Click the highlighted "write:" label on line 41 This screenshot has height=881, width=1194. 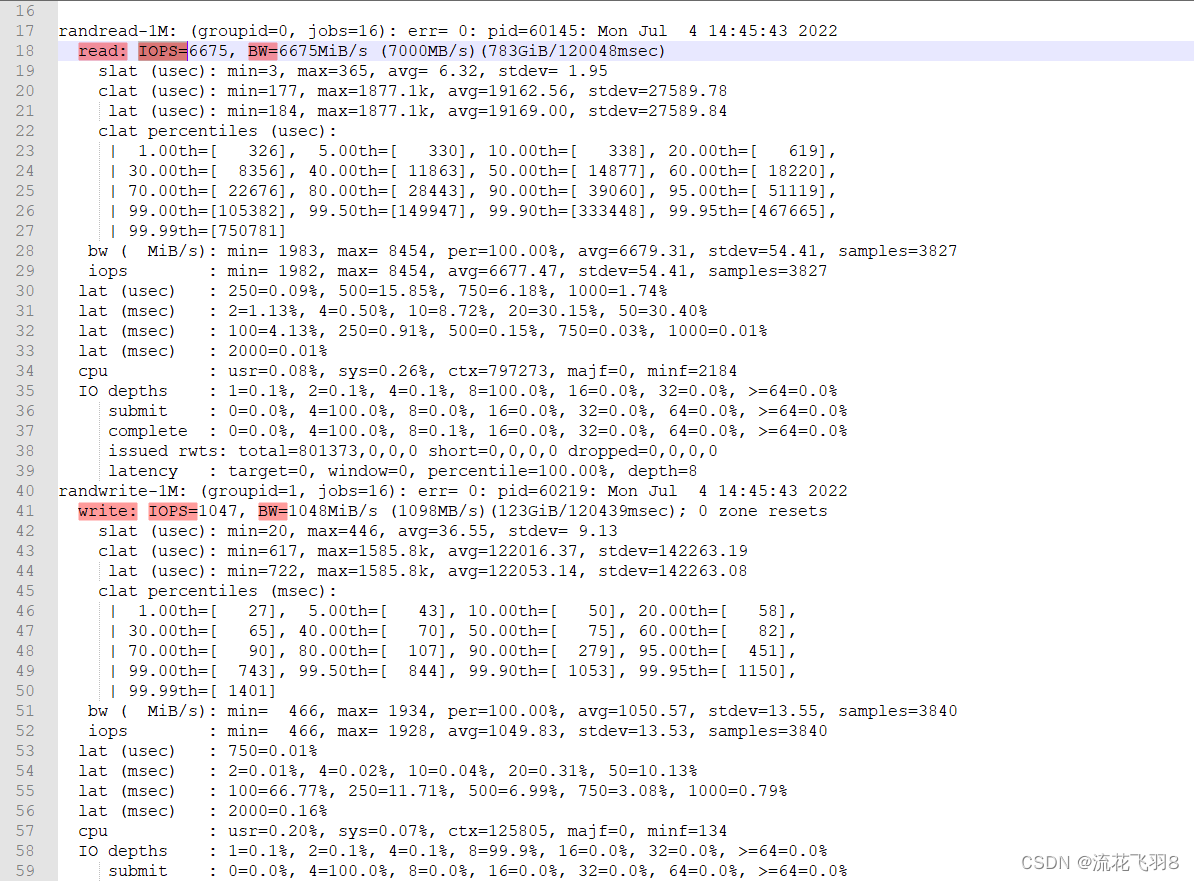107,510
